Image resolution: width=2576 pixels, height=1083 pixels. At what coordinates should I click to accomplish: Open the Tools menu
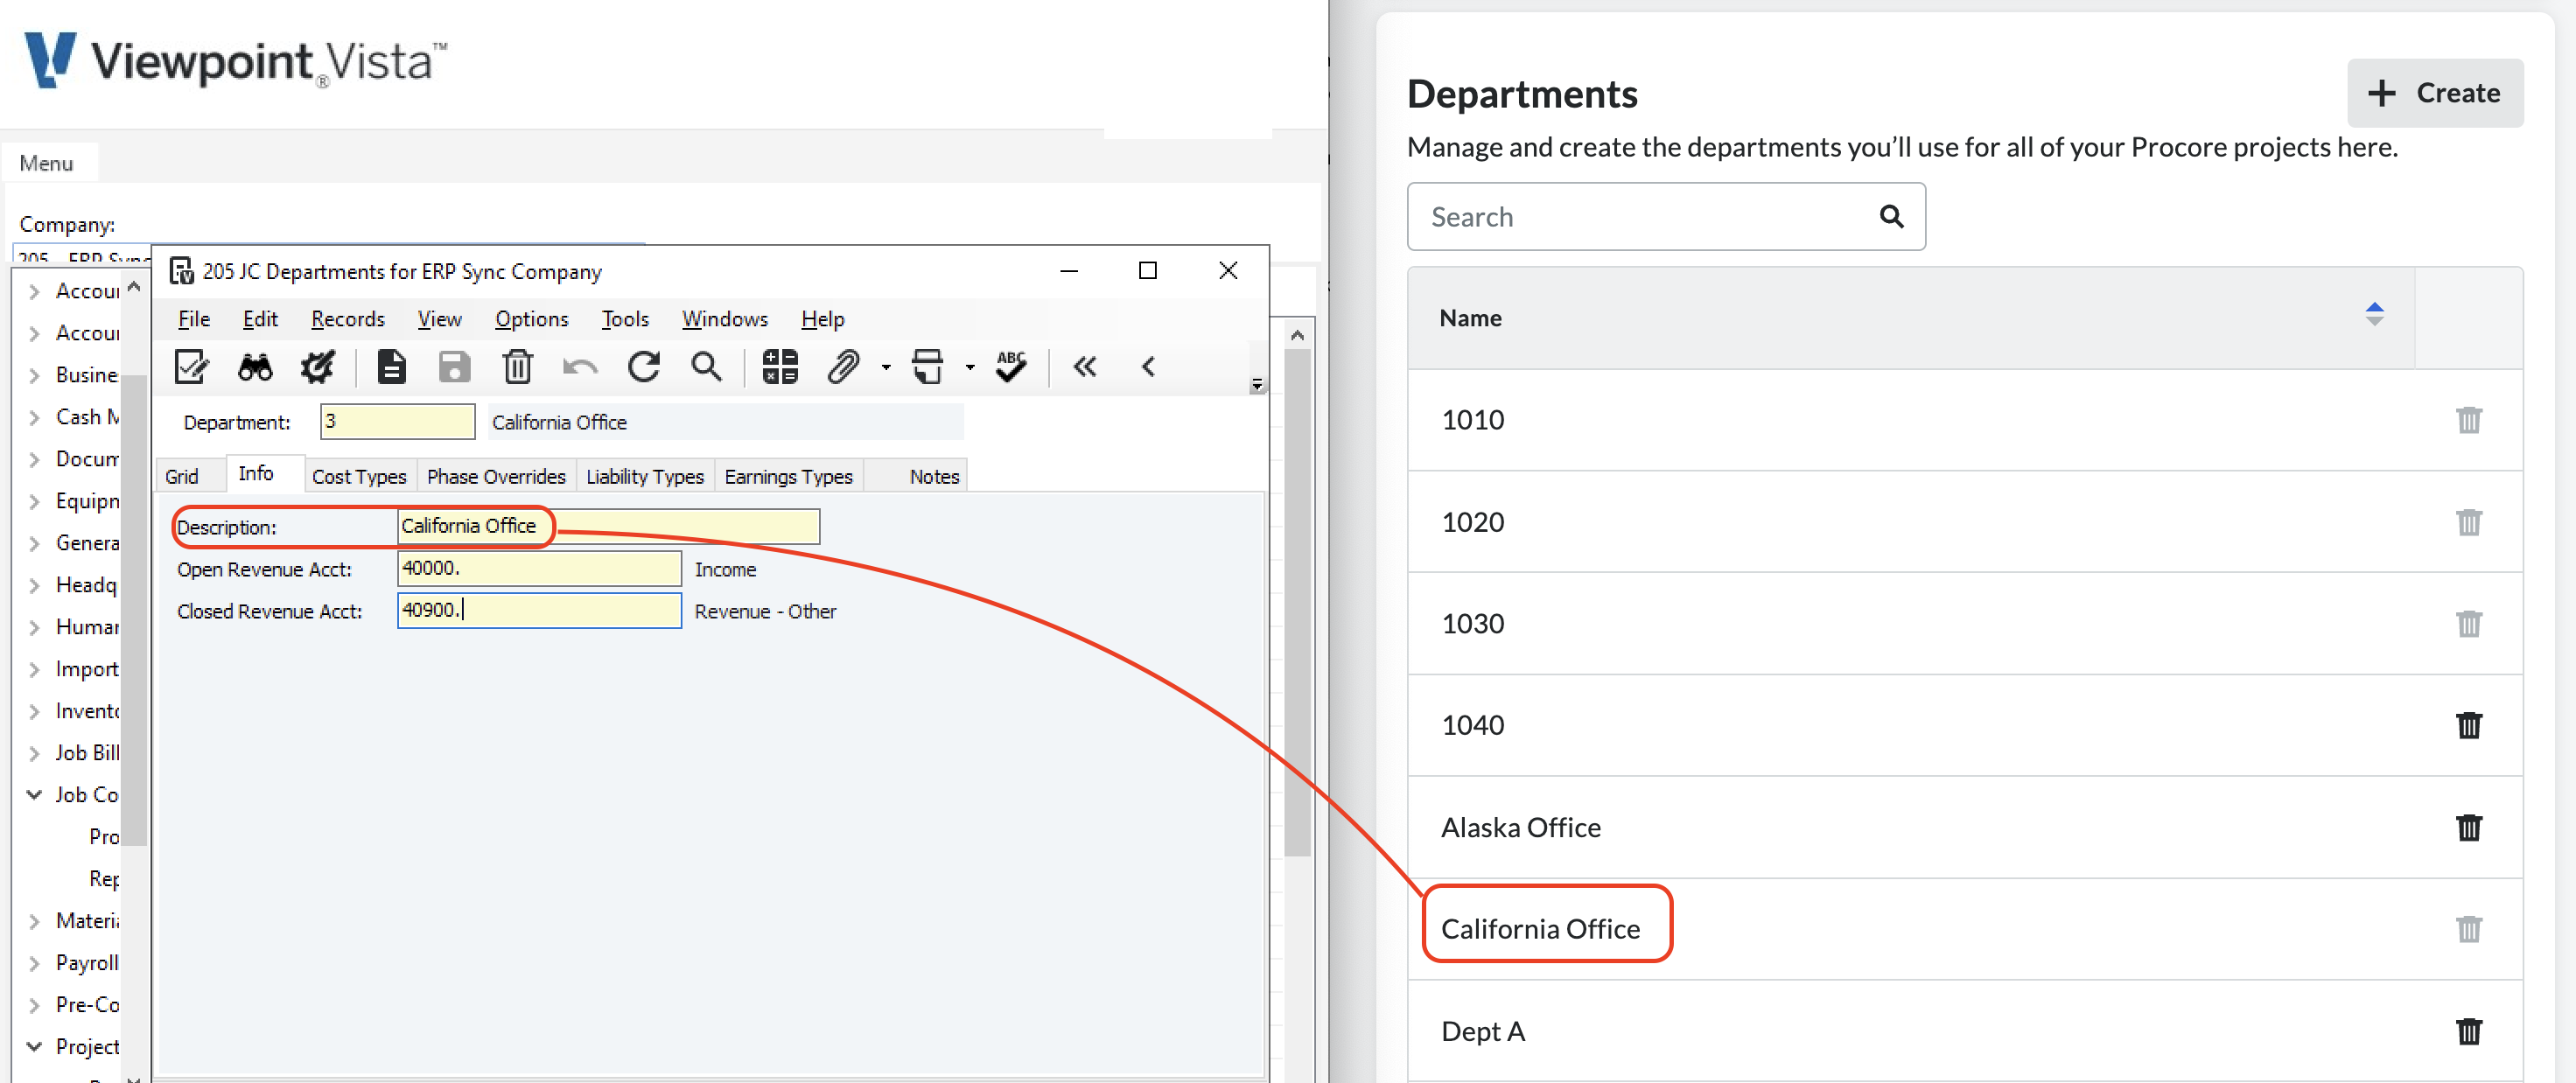[625, 319]
